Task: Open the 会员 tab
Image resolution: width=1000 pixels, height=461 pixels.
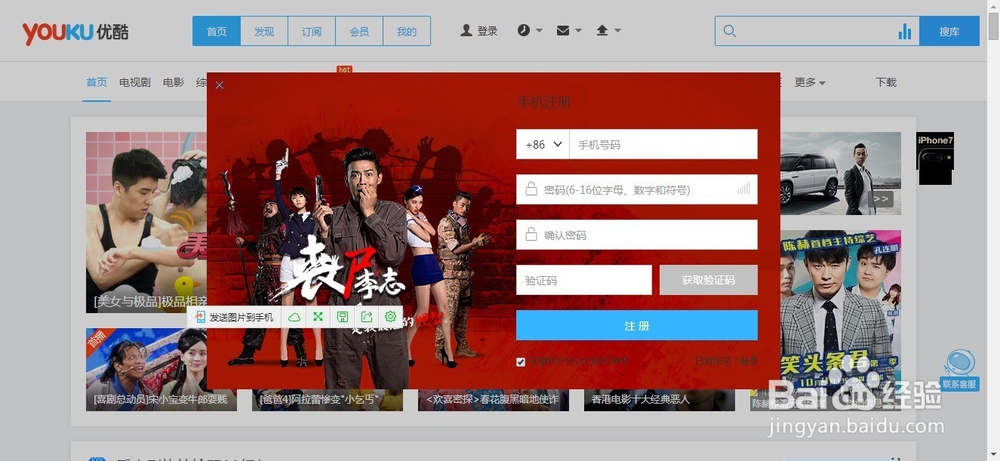Action: 359,31
